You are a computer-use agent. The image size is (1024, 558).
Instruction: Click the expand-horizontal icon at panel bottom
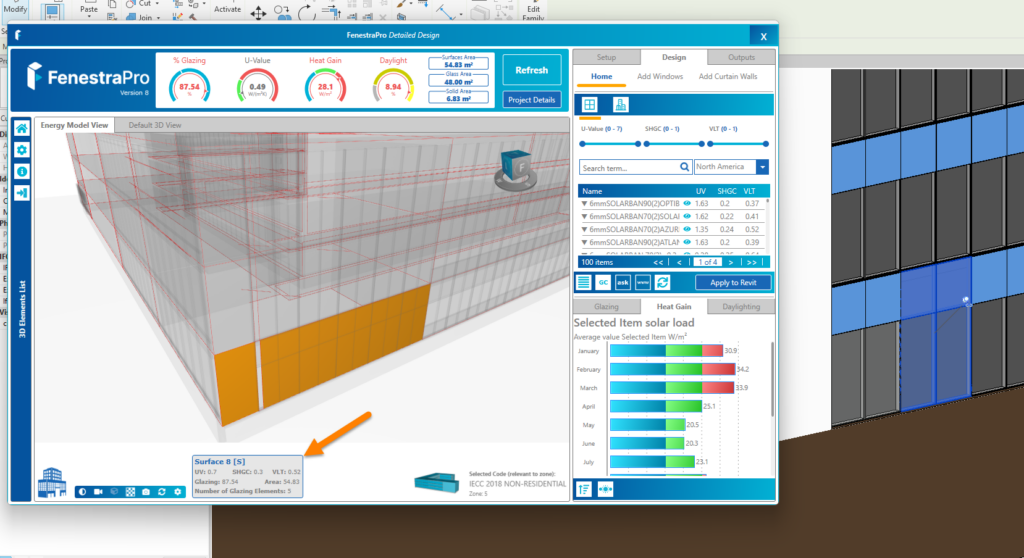(x=605, y=489)
